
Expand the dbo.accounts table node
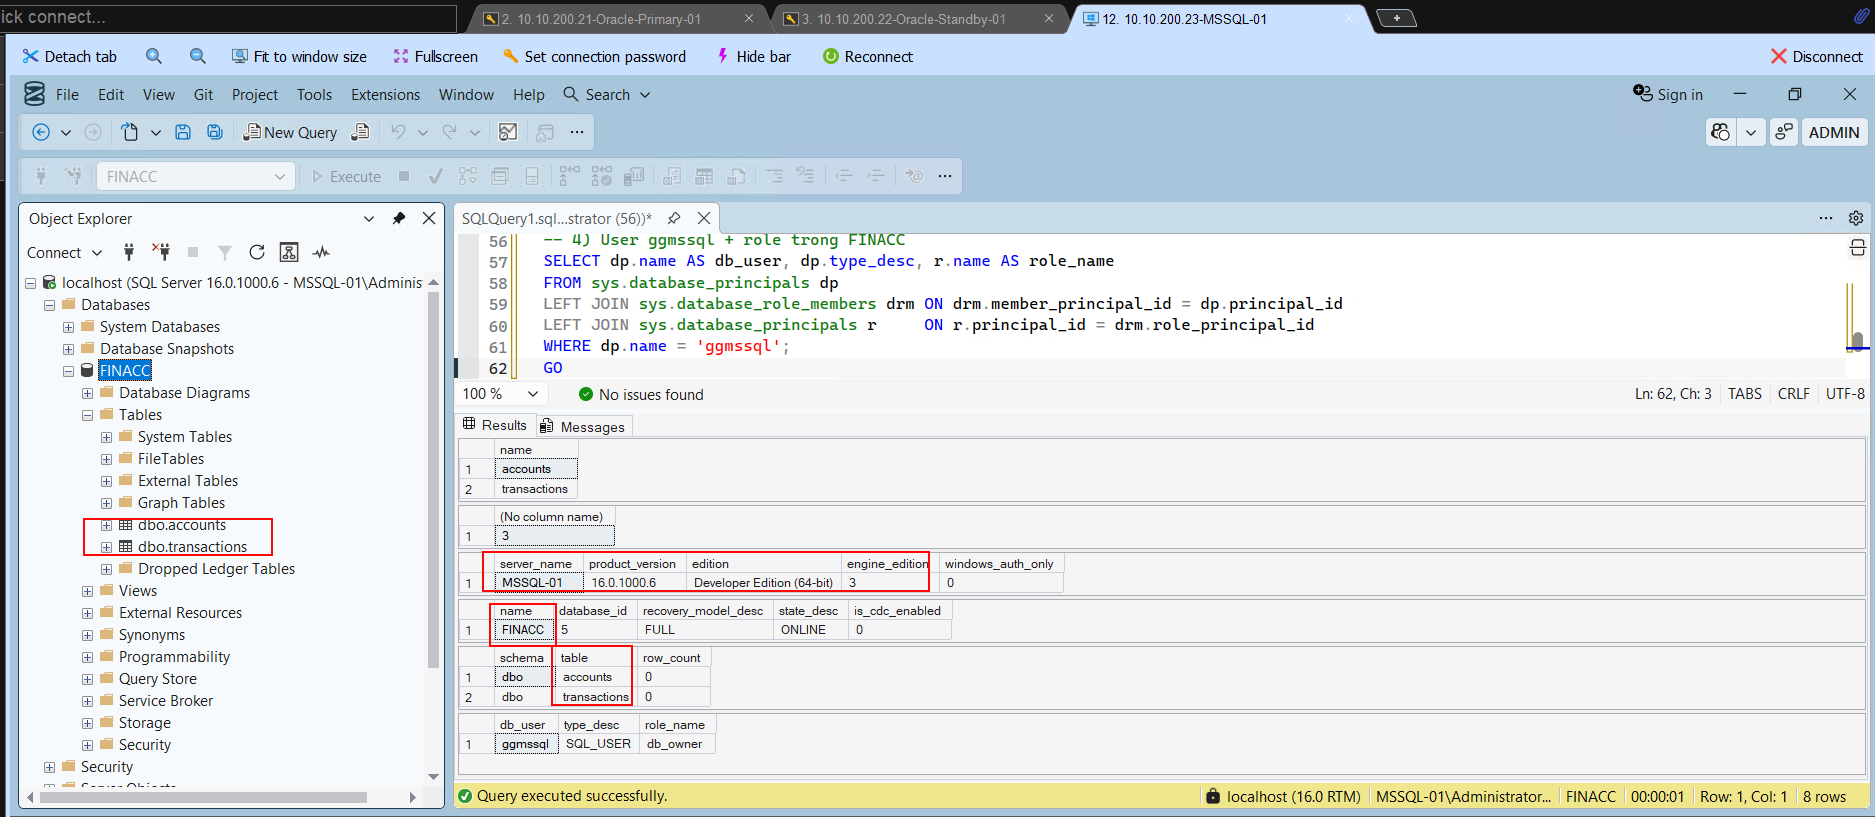click(x=106, y=525)
